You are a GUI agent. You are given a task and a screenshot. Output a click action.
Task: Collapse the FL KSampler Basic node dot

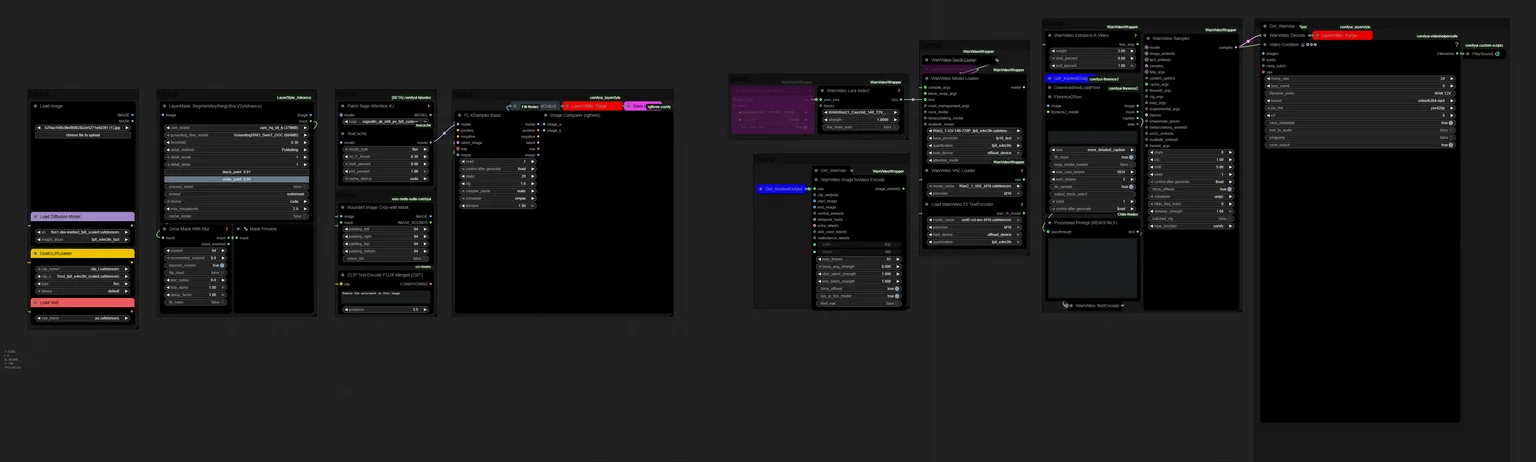[x=459, y=115]
